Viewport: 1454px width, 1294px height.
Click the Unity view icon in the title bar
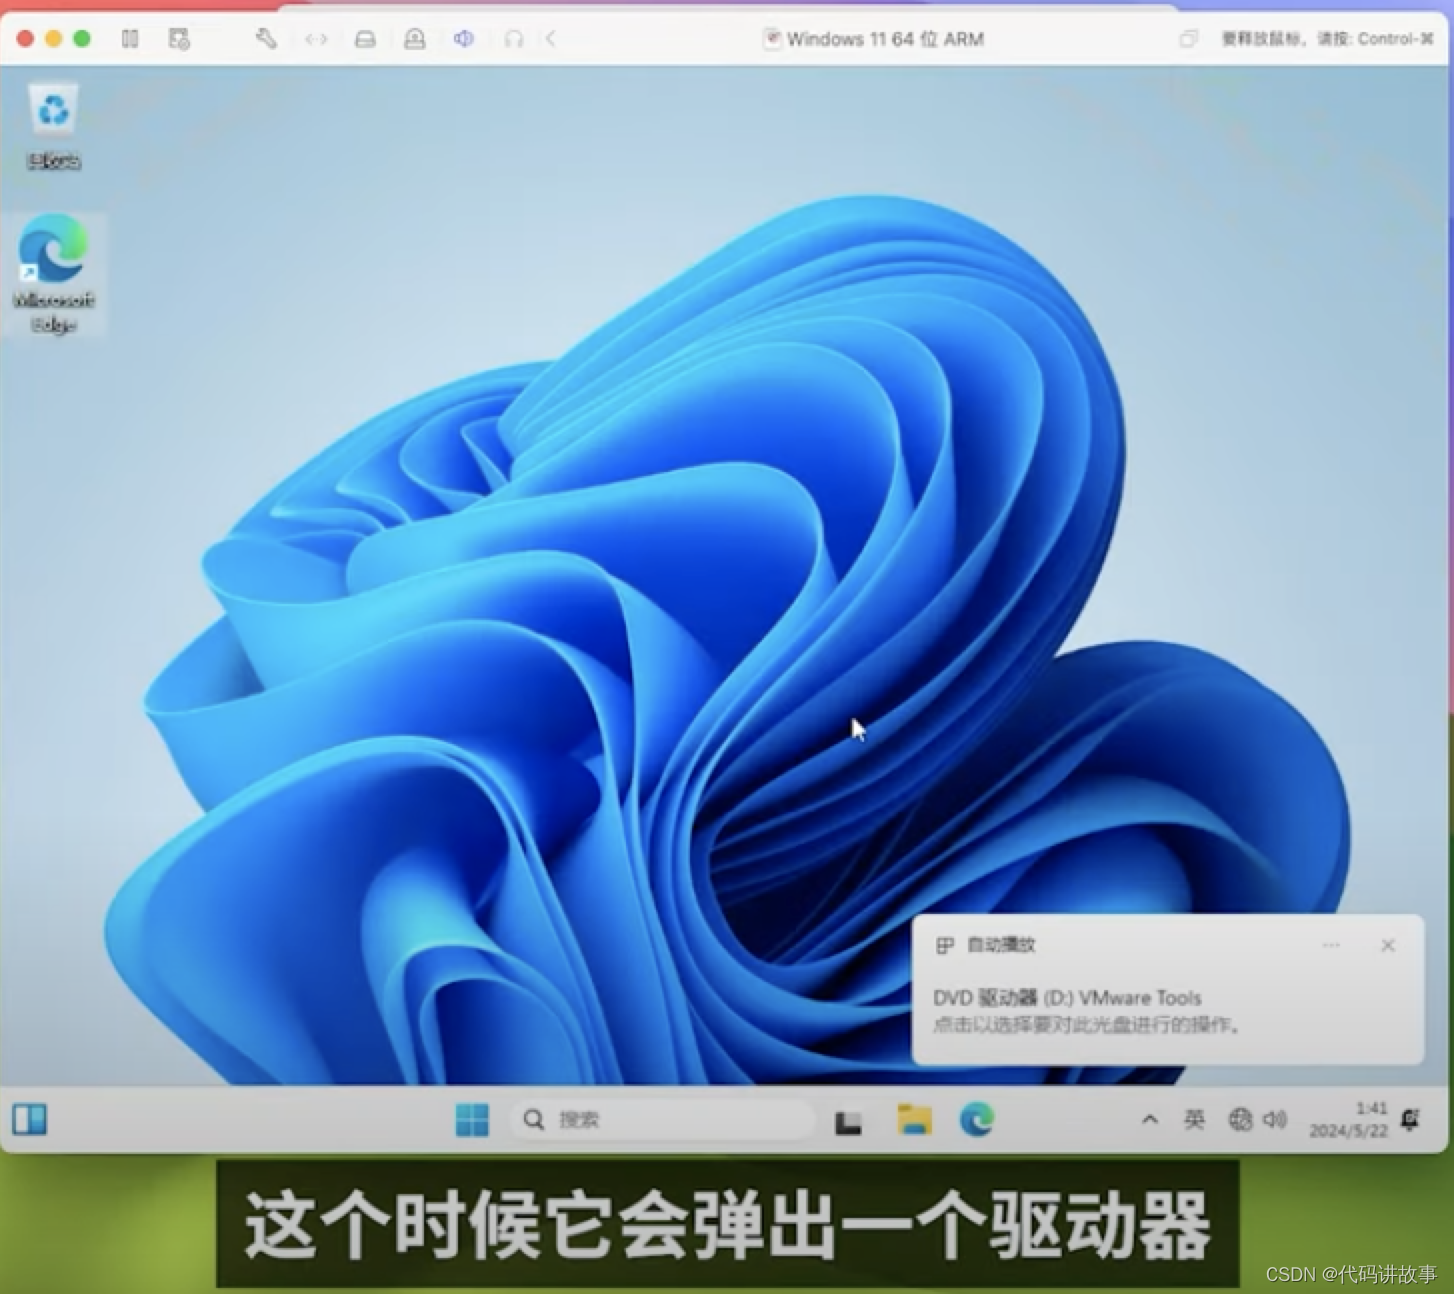pos(1188,39)
